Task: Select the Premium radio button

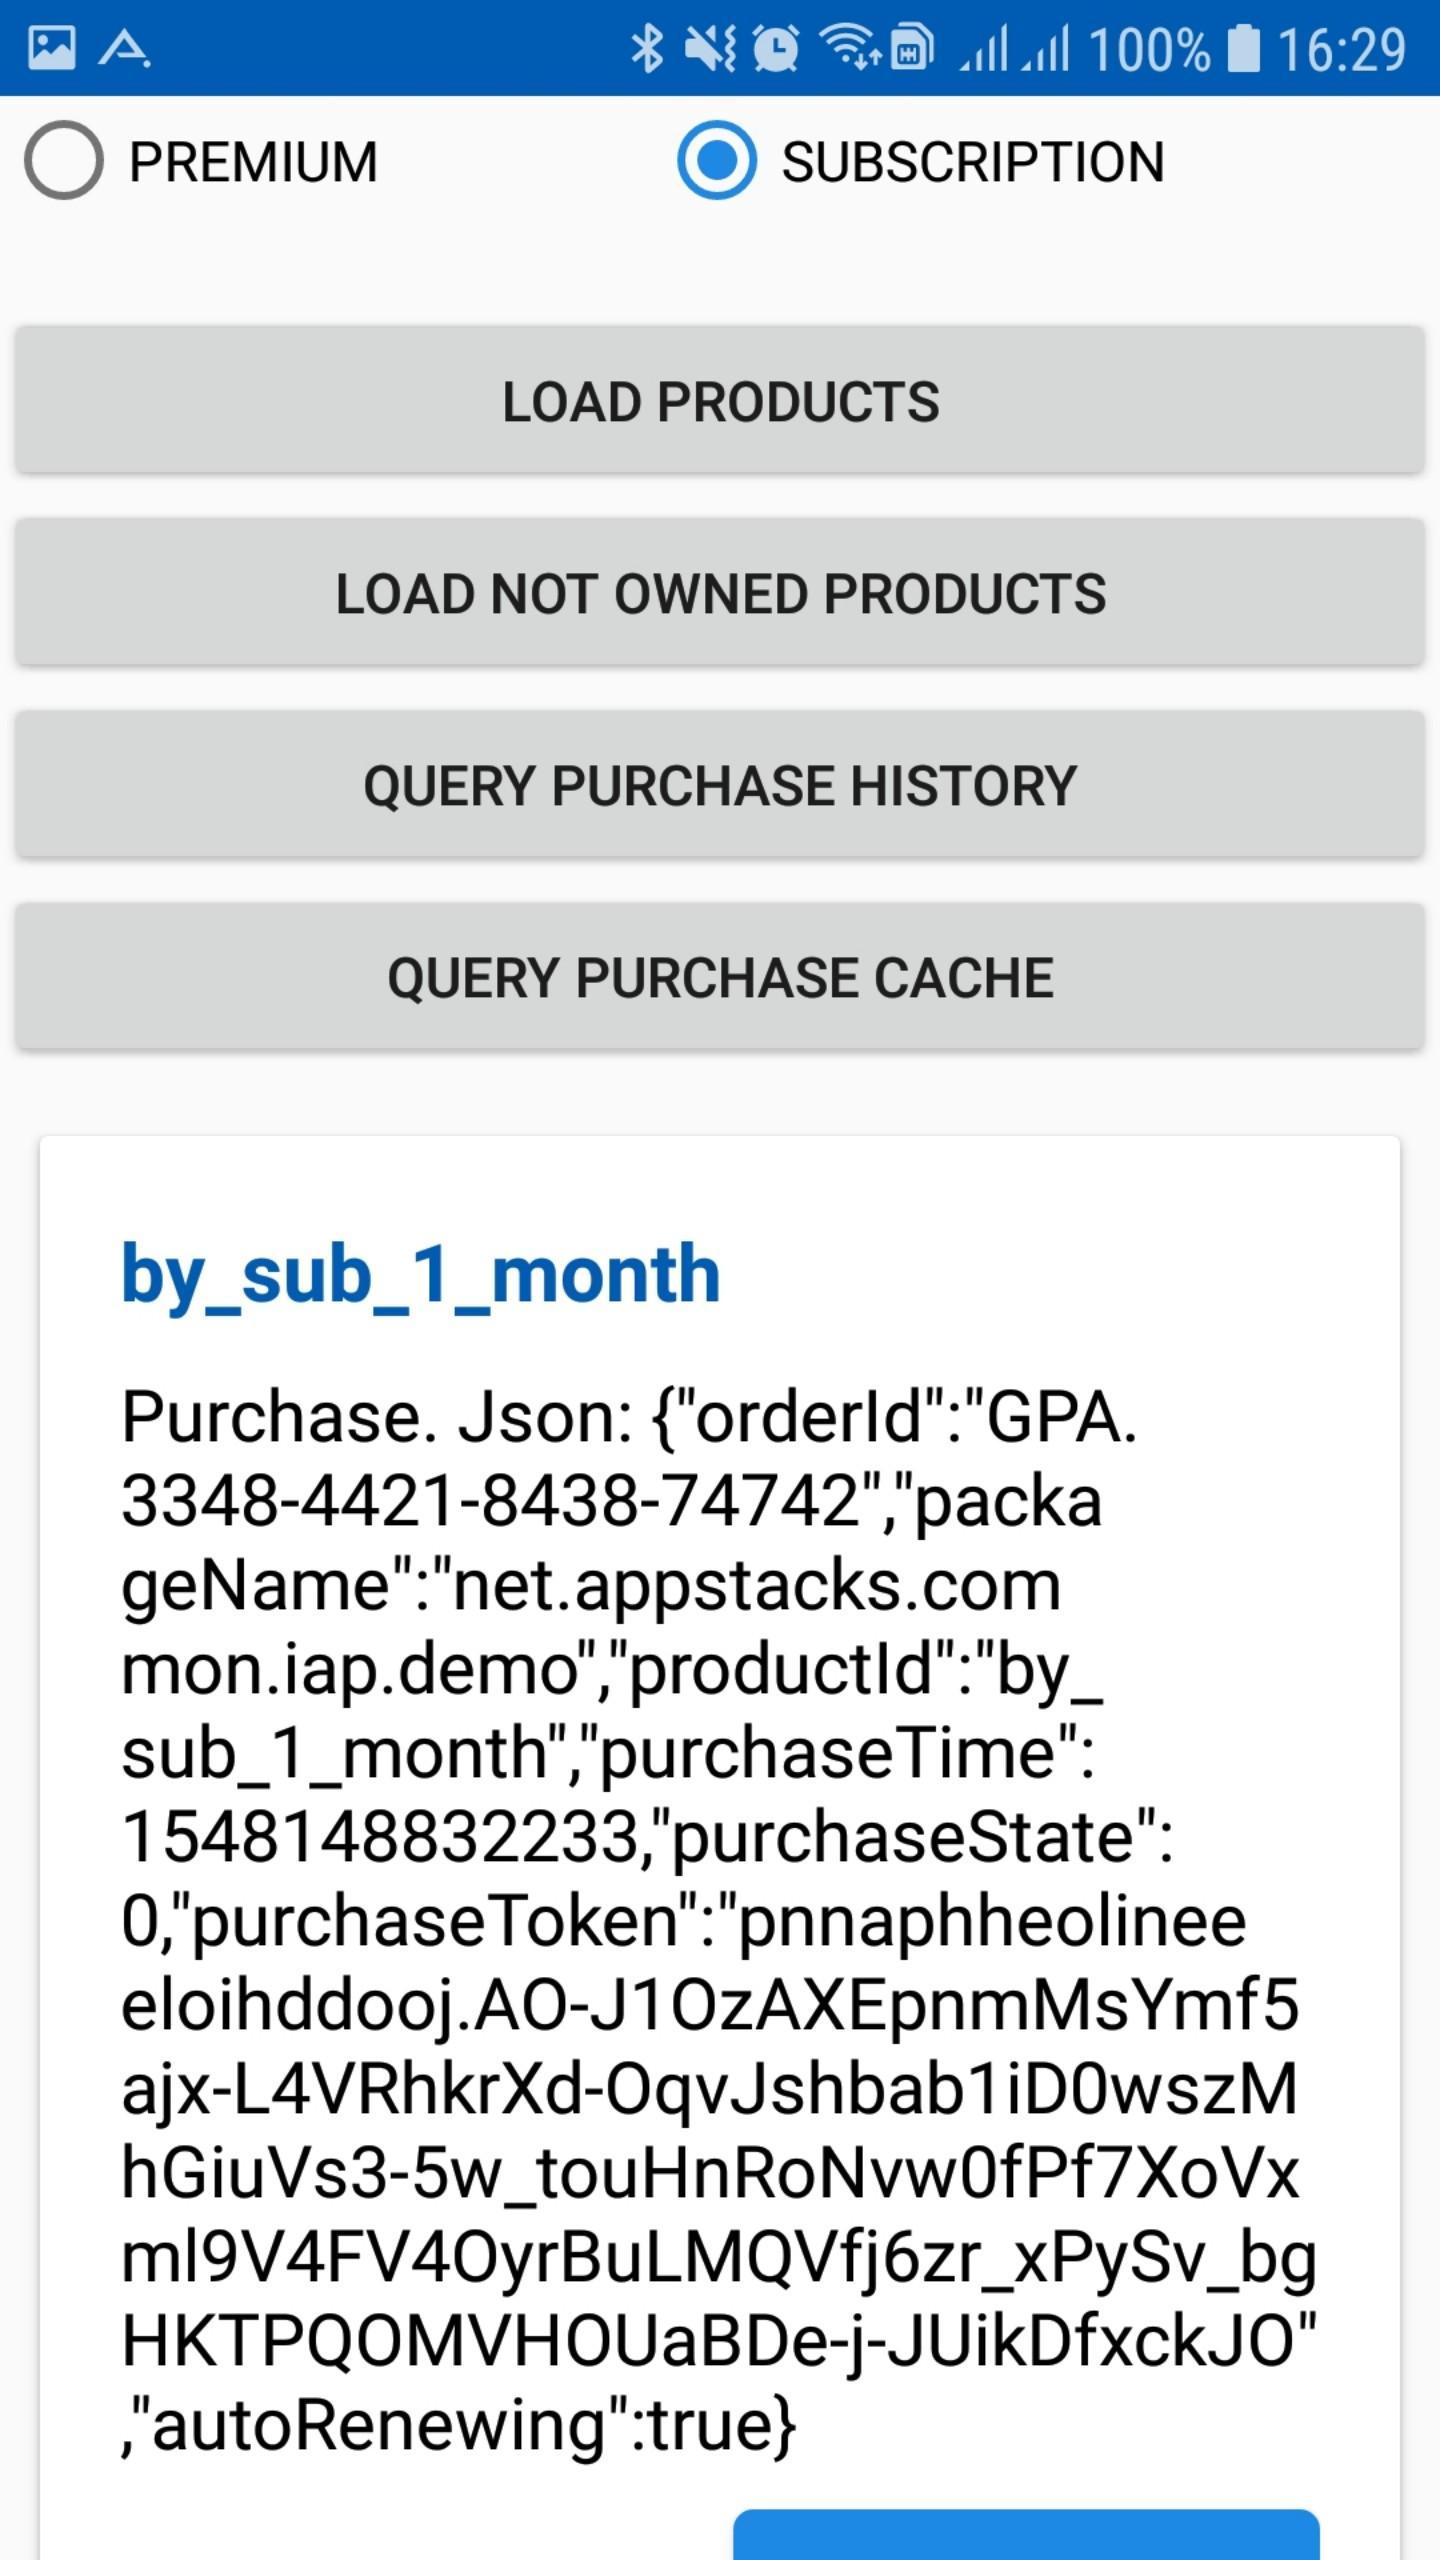Action: 64,161
